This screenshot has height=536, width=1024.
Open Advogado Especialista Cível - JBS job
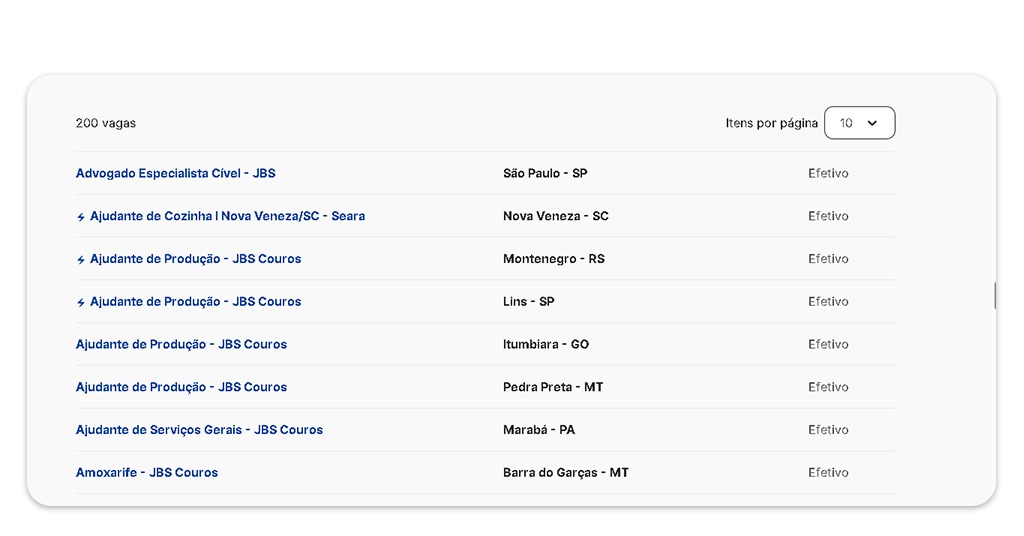click(175, 174)
